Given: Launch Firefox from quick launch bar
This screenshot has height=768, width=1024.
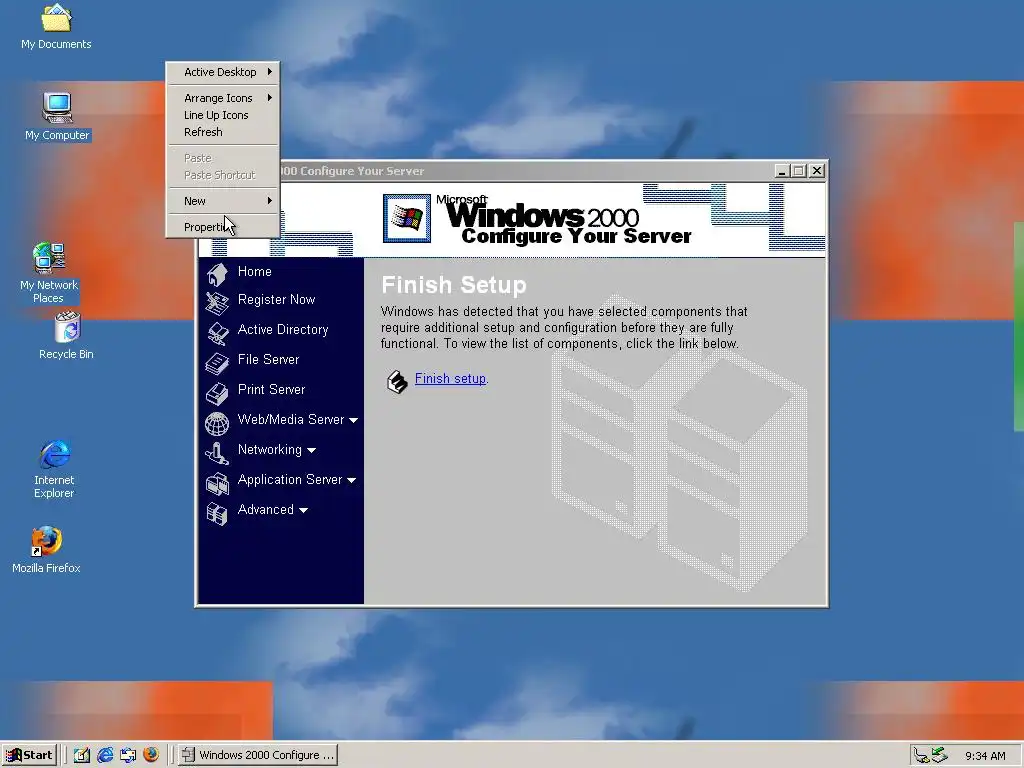Looking at the screenshot, I should 151,755.
